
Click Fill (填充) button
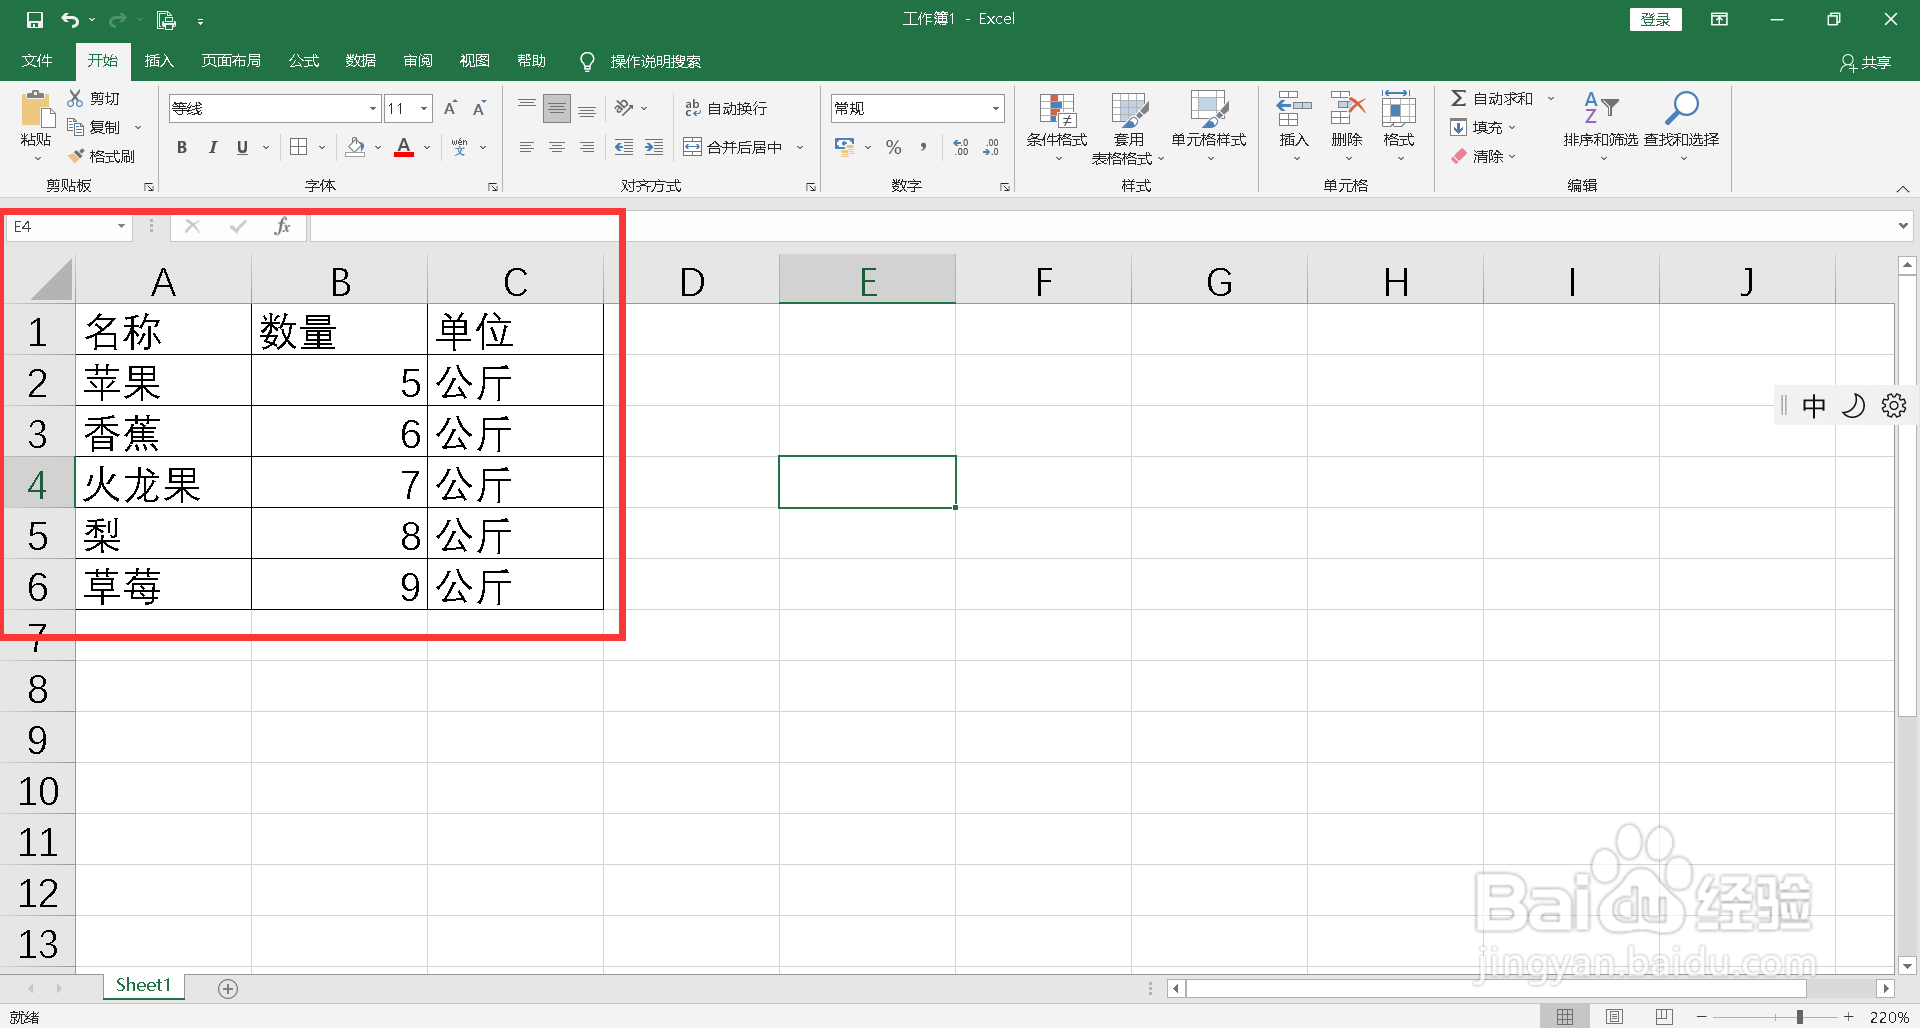click(x=1484, y=127)
